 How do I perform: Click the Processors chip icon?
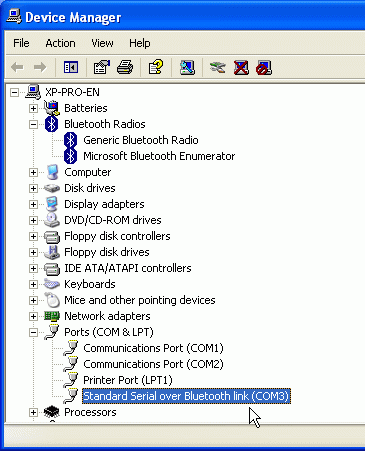click(52, 412)
